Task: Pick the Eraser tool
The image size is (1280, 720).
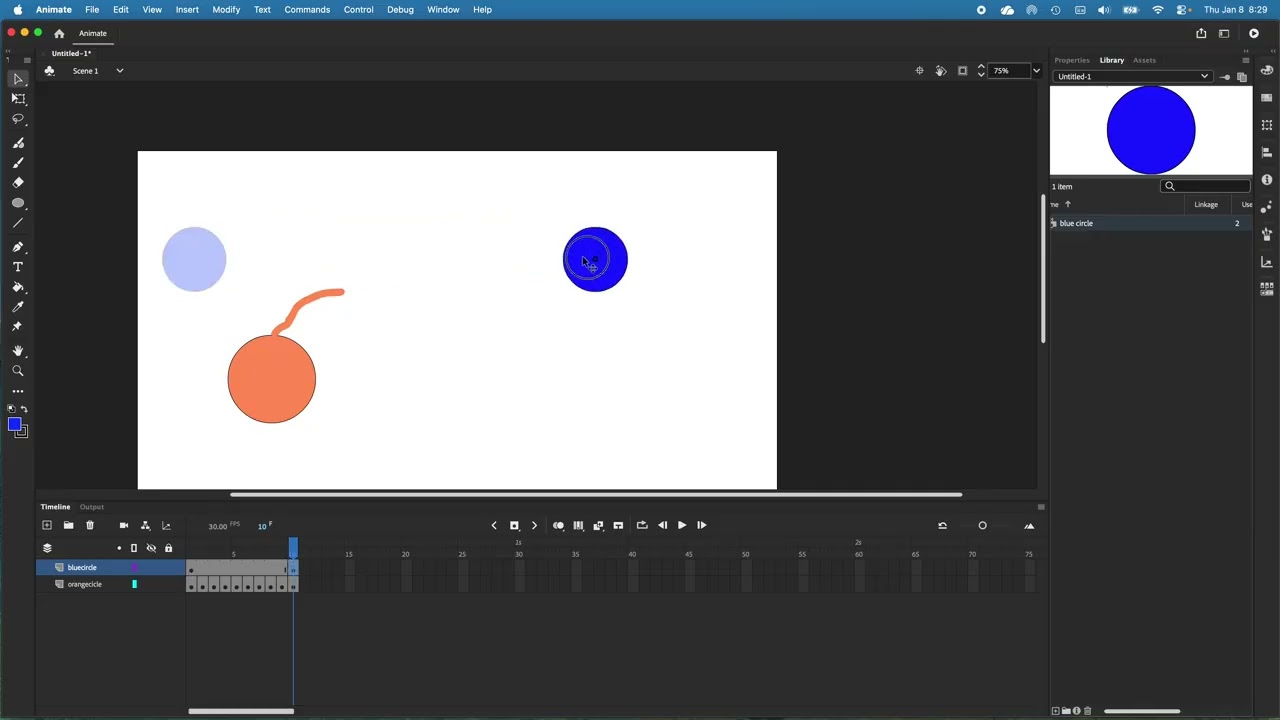Action: [18, 182]
